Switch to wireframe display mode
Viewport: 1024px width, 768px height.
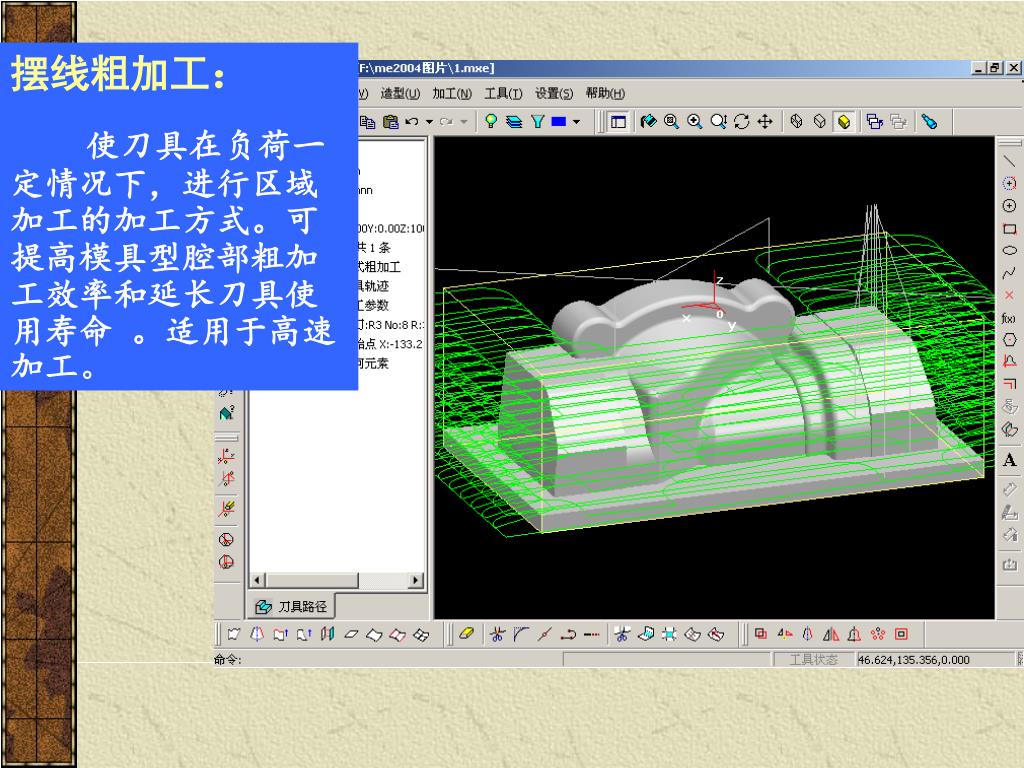[x=796, y=121]
